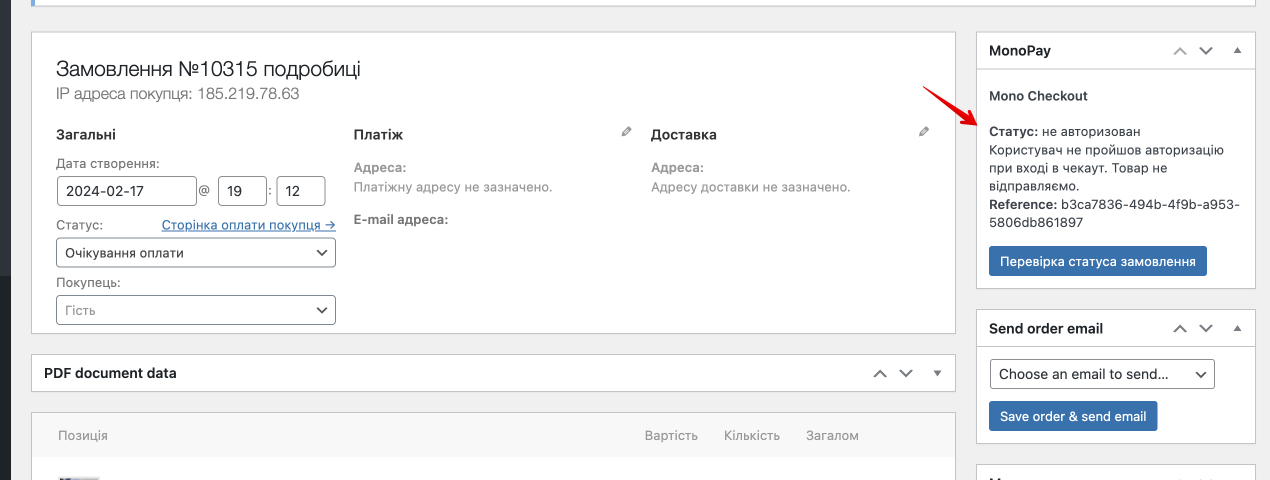Screen dimensions: 1270x480
Task: Click Save order & send email button
Action: 1072,416
